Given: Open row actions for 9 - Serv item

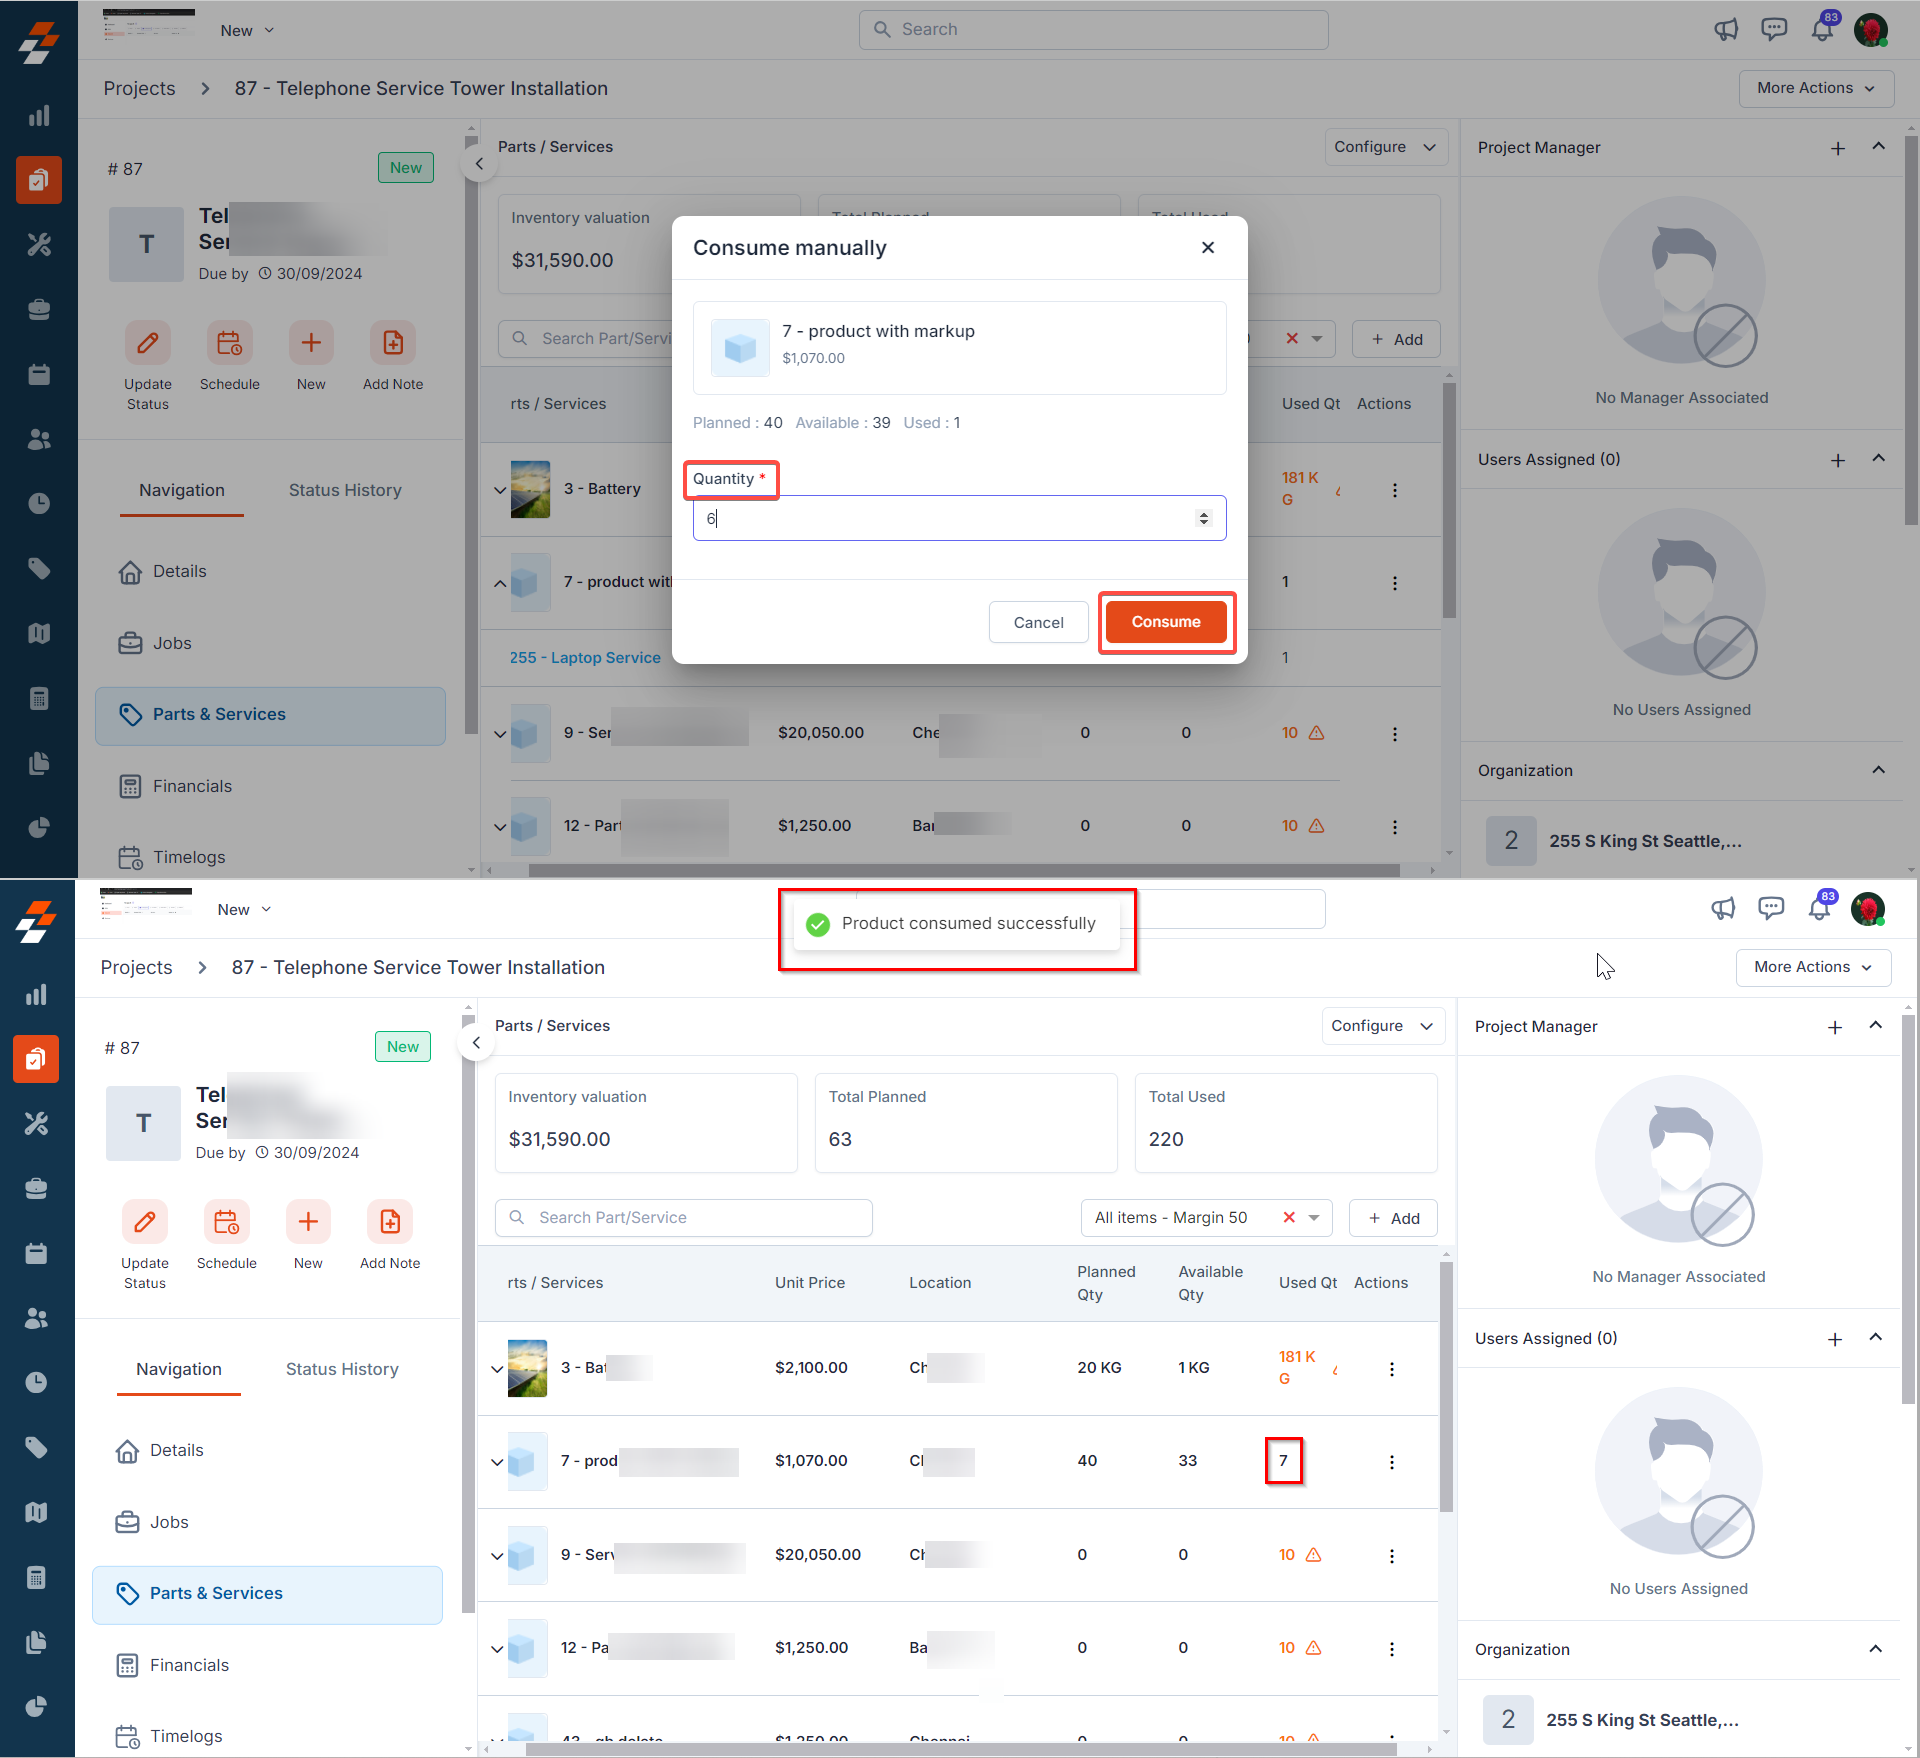Looking at the screenshot, I should tap(1391, 1556).
